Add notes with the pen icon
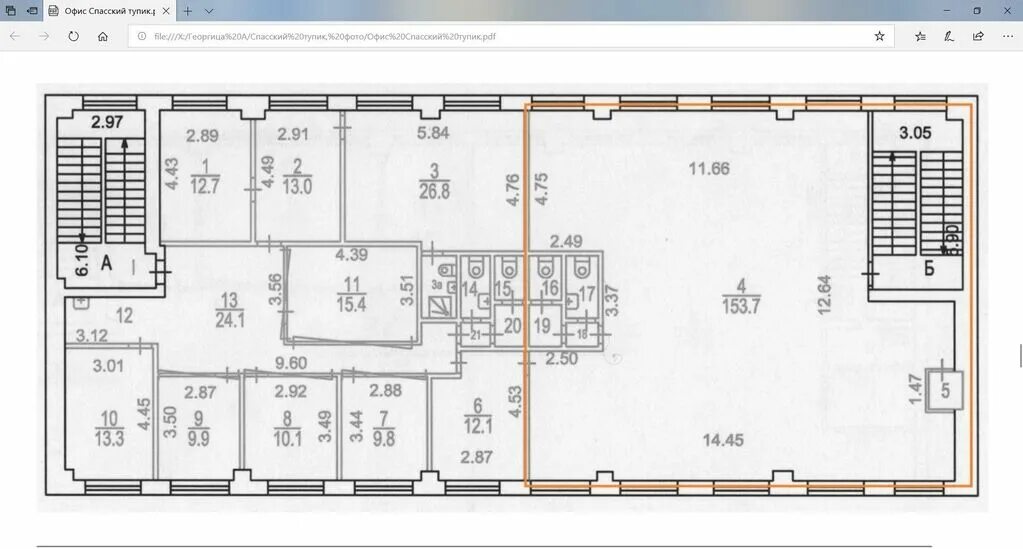 point(949,37)
